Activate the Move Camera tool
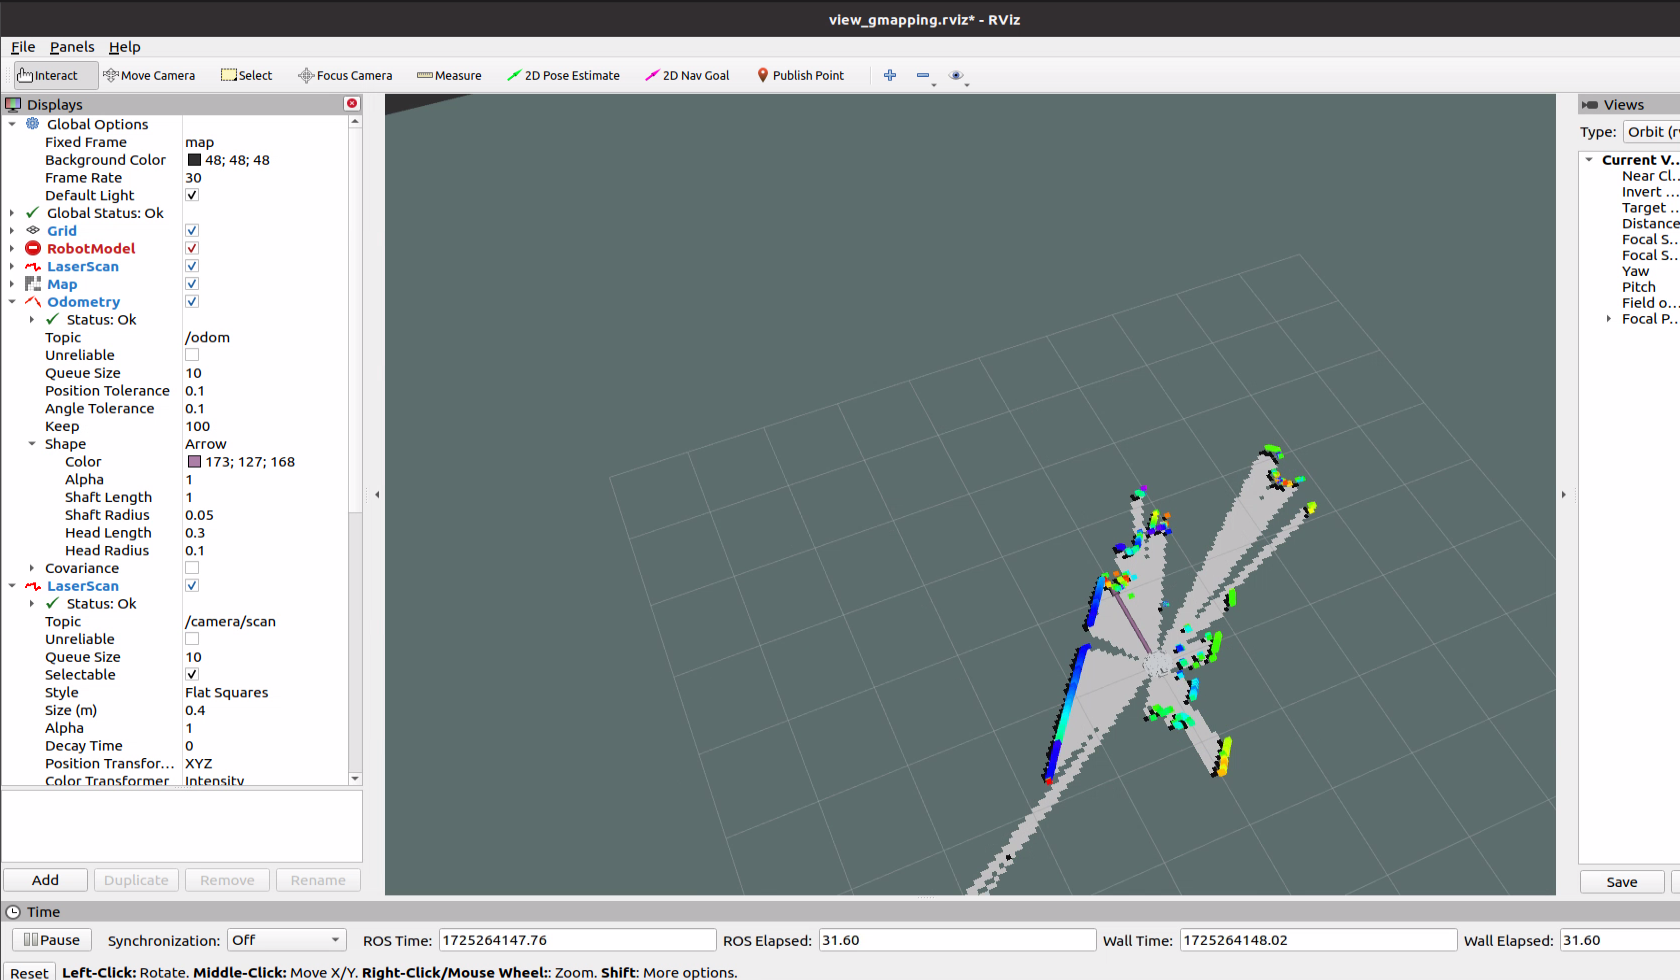 (x=149, y=75)
